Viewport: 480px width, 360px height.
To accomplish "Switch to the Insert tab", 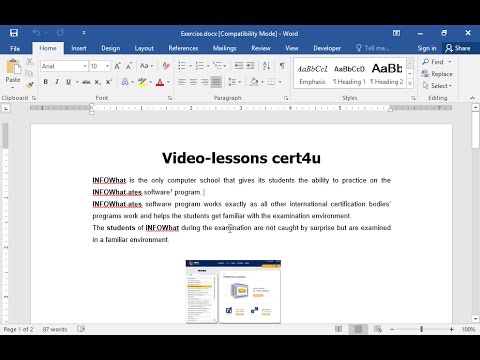I will (x=79, y=48).
